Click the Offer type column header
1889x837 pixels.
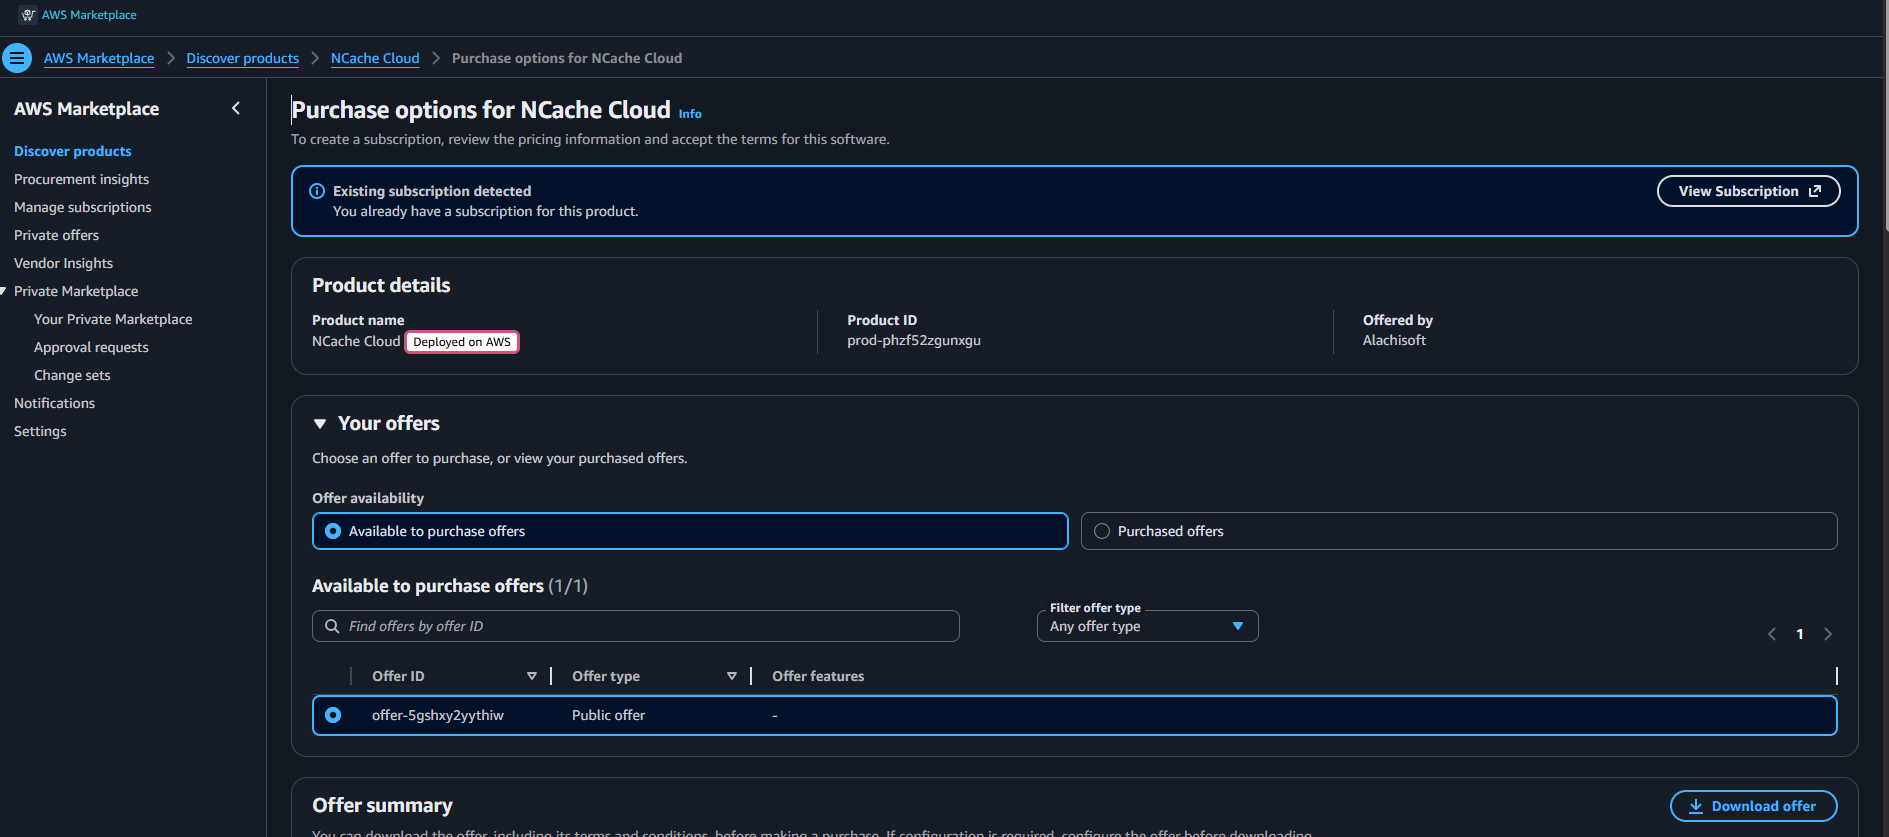606,676
